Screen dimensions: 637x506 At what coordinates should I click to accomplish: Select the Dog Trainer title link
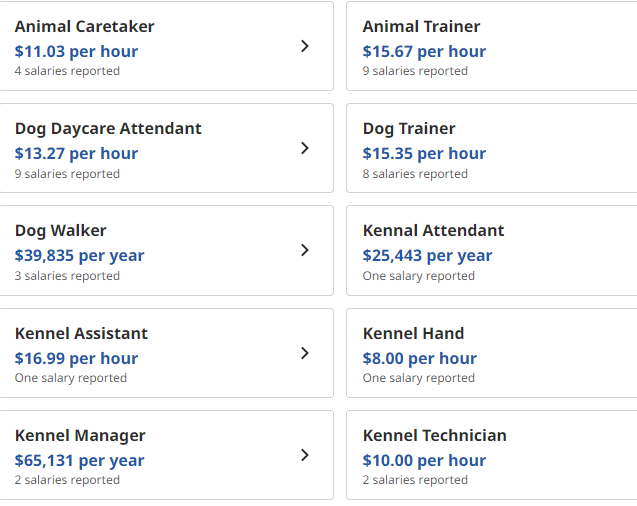[409, 129]
